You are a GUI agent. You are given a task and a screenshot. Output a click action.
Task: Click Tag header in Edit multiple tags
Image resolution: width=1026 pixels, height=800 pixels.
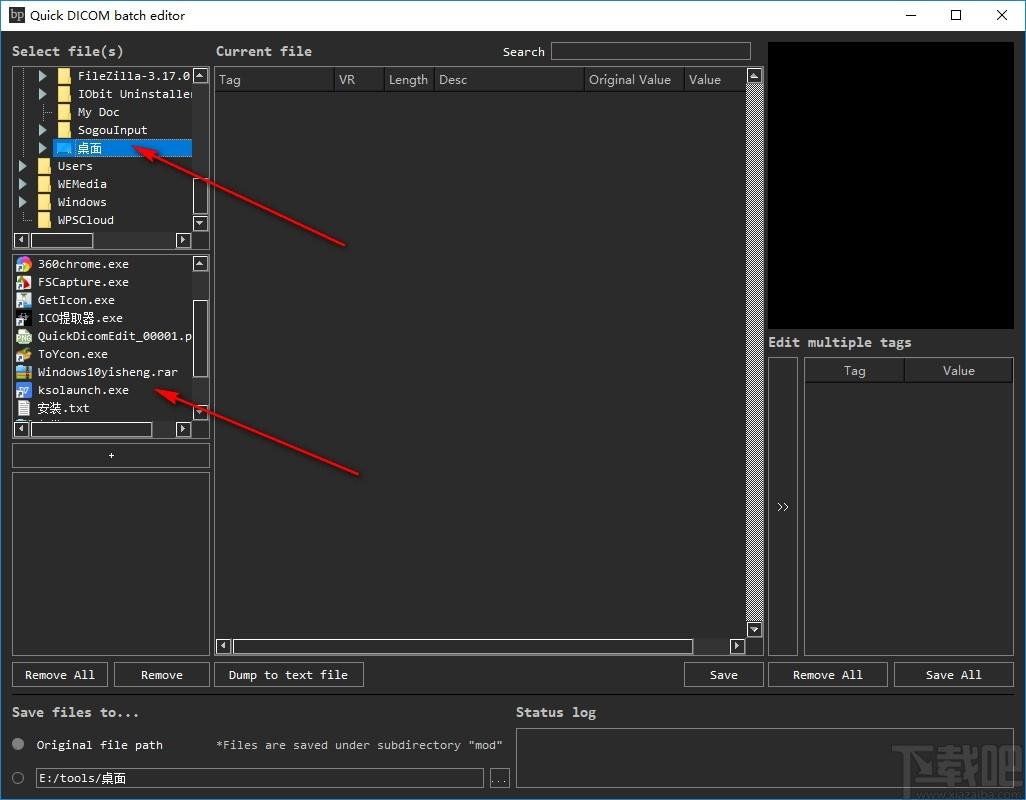point(854,371)
